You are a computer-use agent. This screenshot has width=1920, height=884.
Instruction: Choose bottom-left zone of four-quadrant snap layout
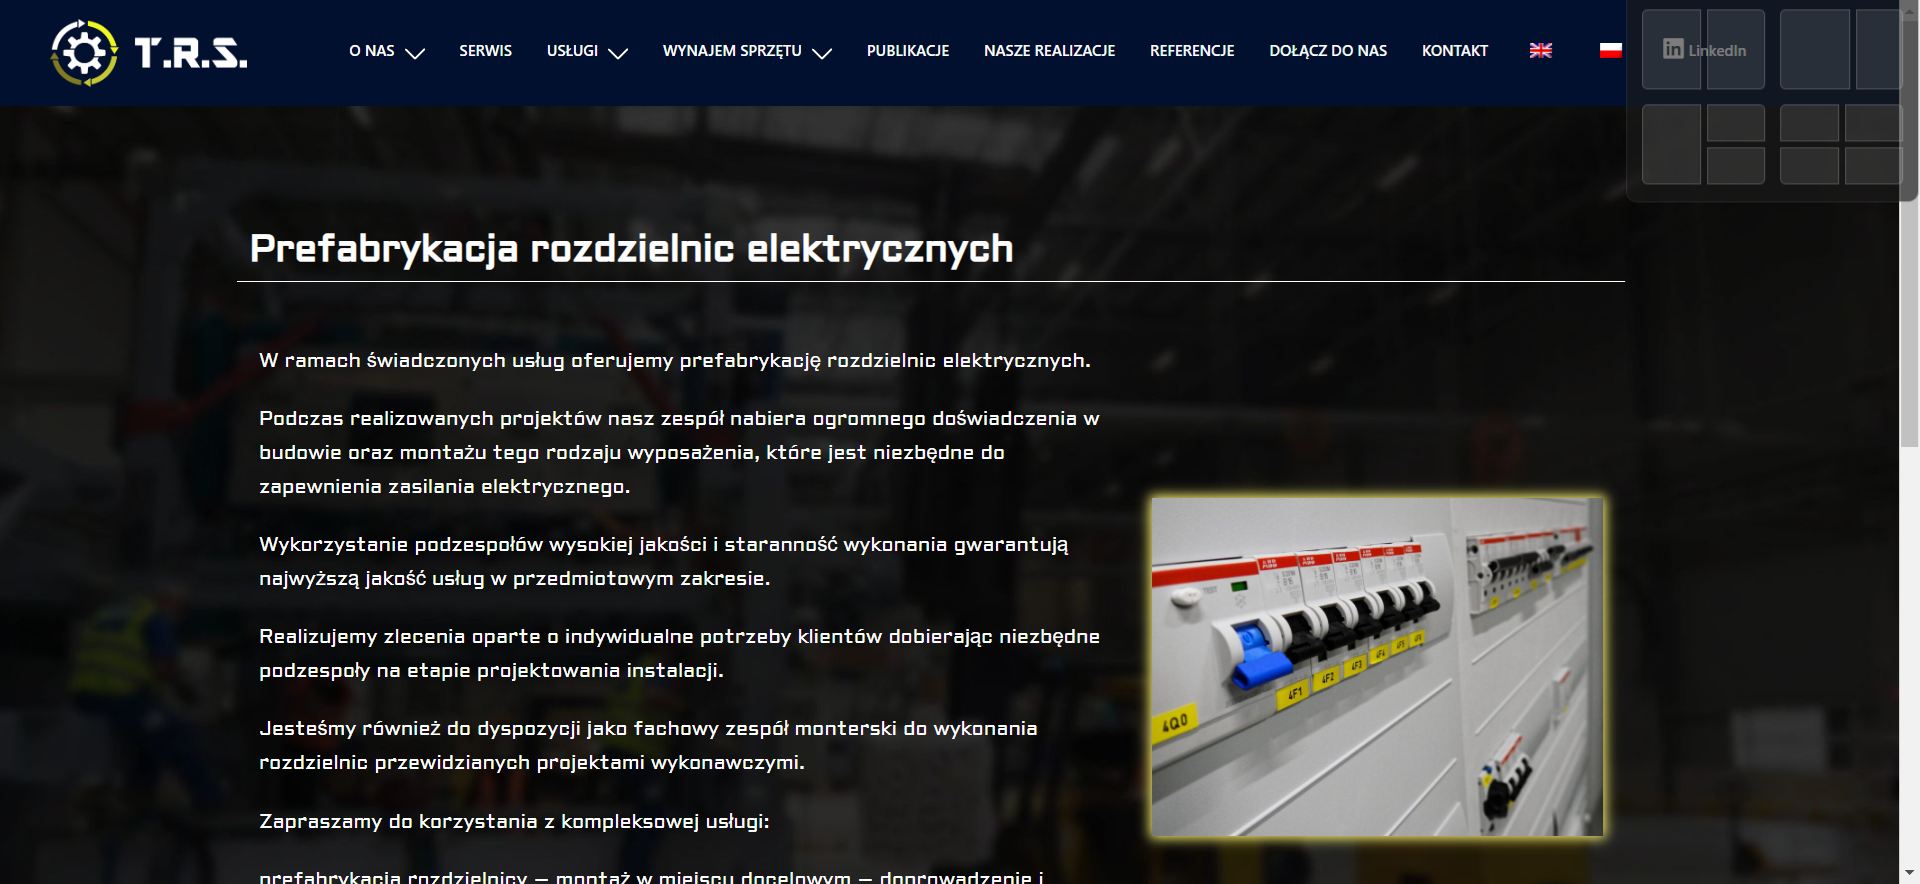click(1809, 165)
